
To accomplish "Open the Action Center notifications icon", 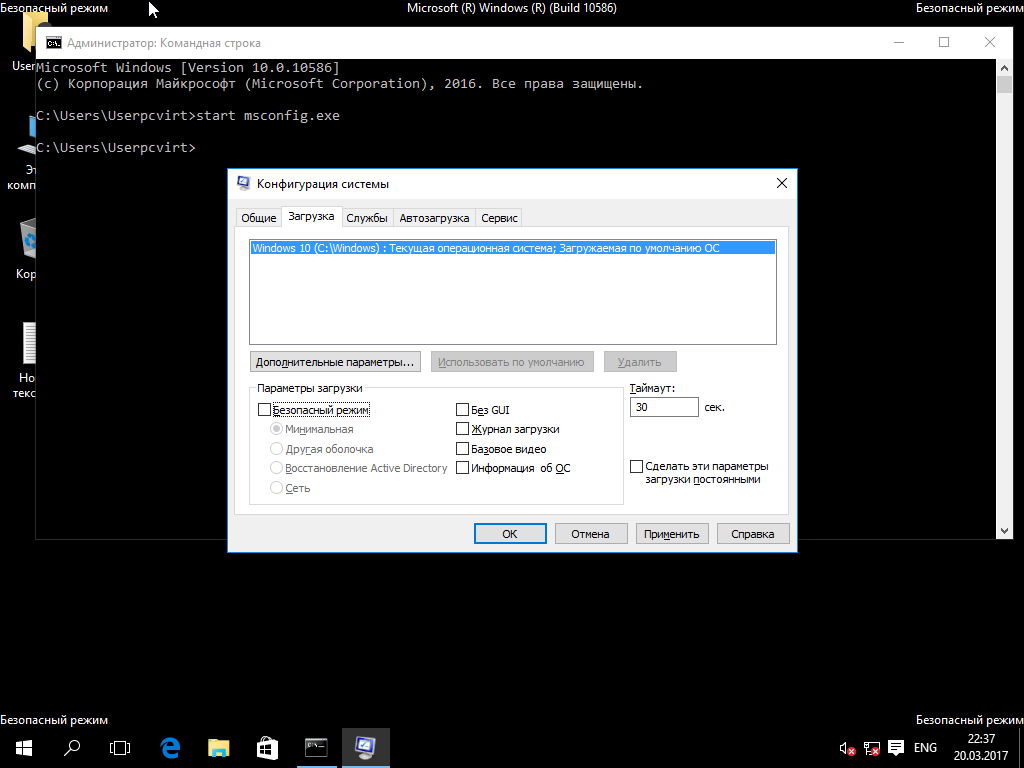I will pos(896,748).
